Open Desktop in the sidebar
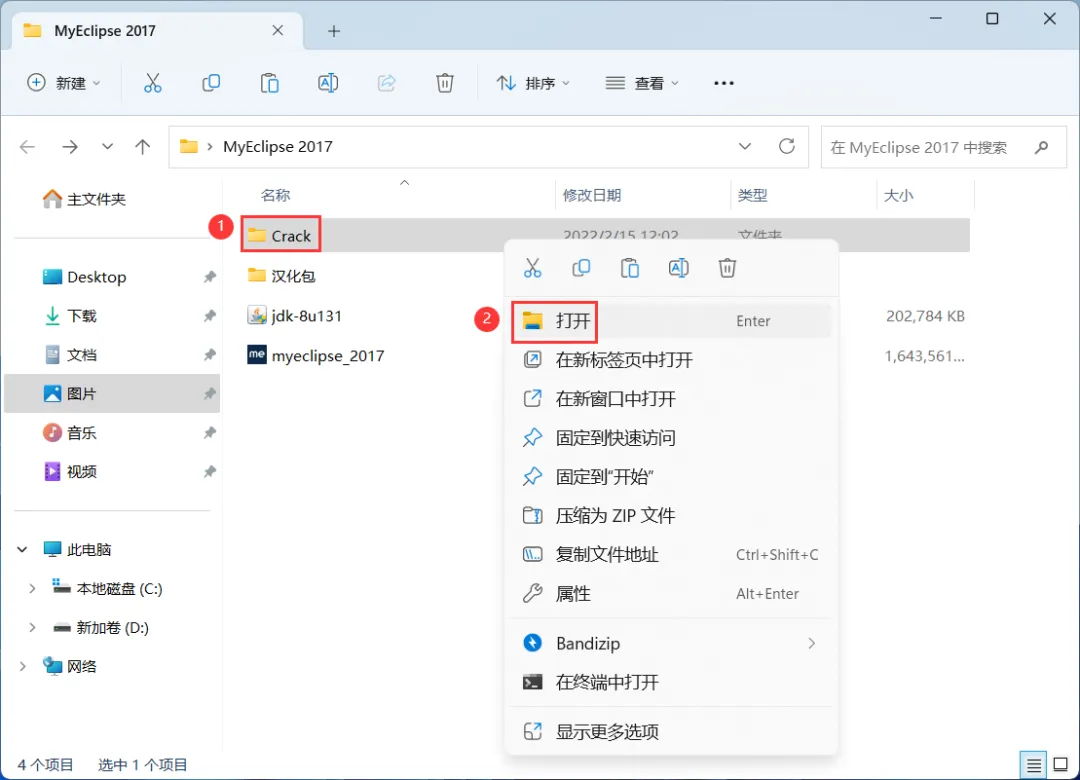 [x=84, y=277]
